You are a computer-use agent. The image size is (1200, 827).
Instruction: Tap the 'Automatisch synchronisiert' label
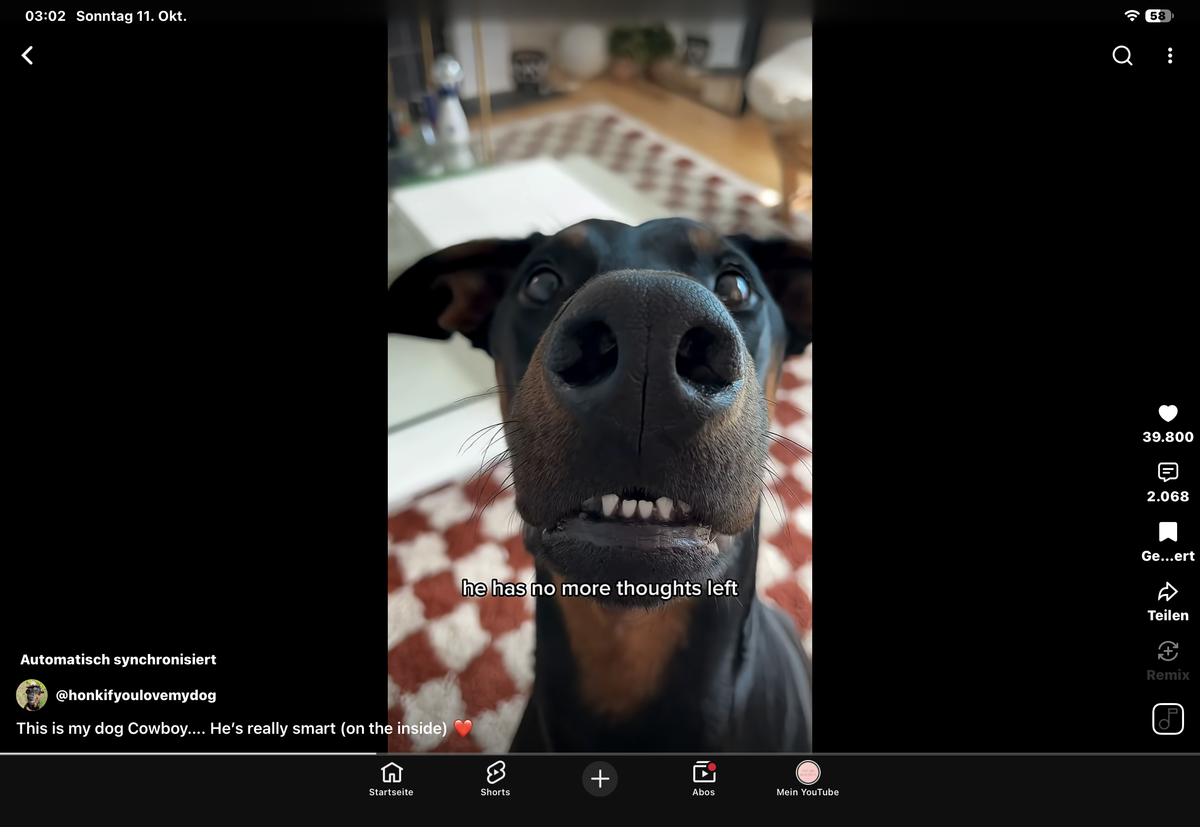[x=118, y=660]
